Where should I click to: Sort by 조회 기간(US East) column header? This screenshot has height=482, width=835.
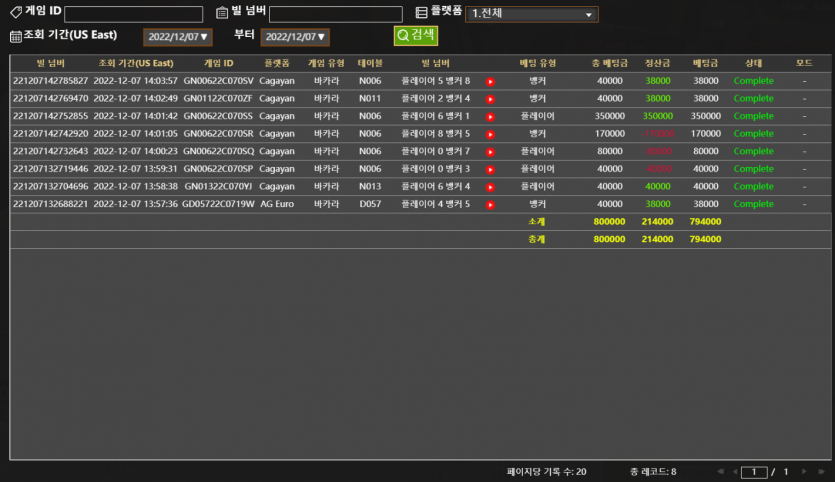point(136,63)
